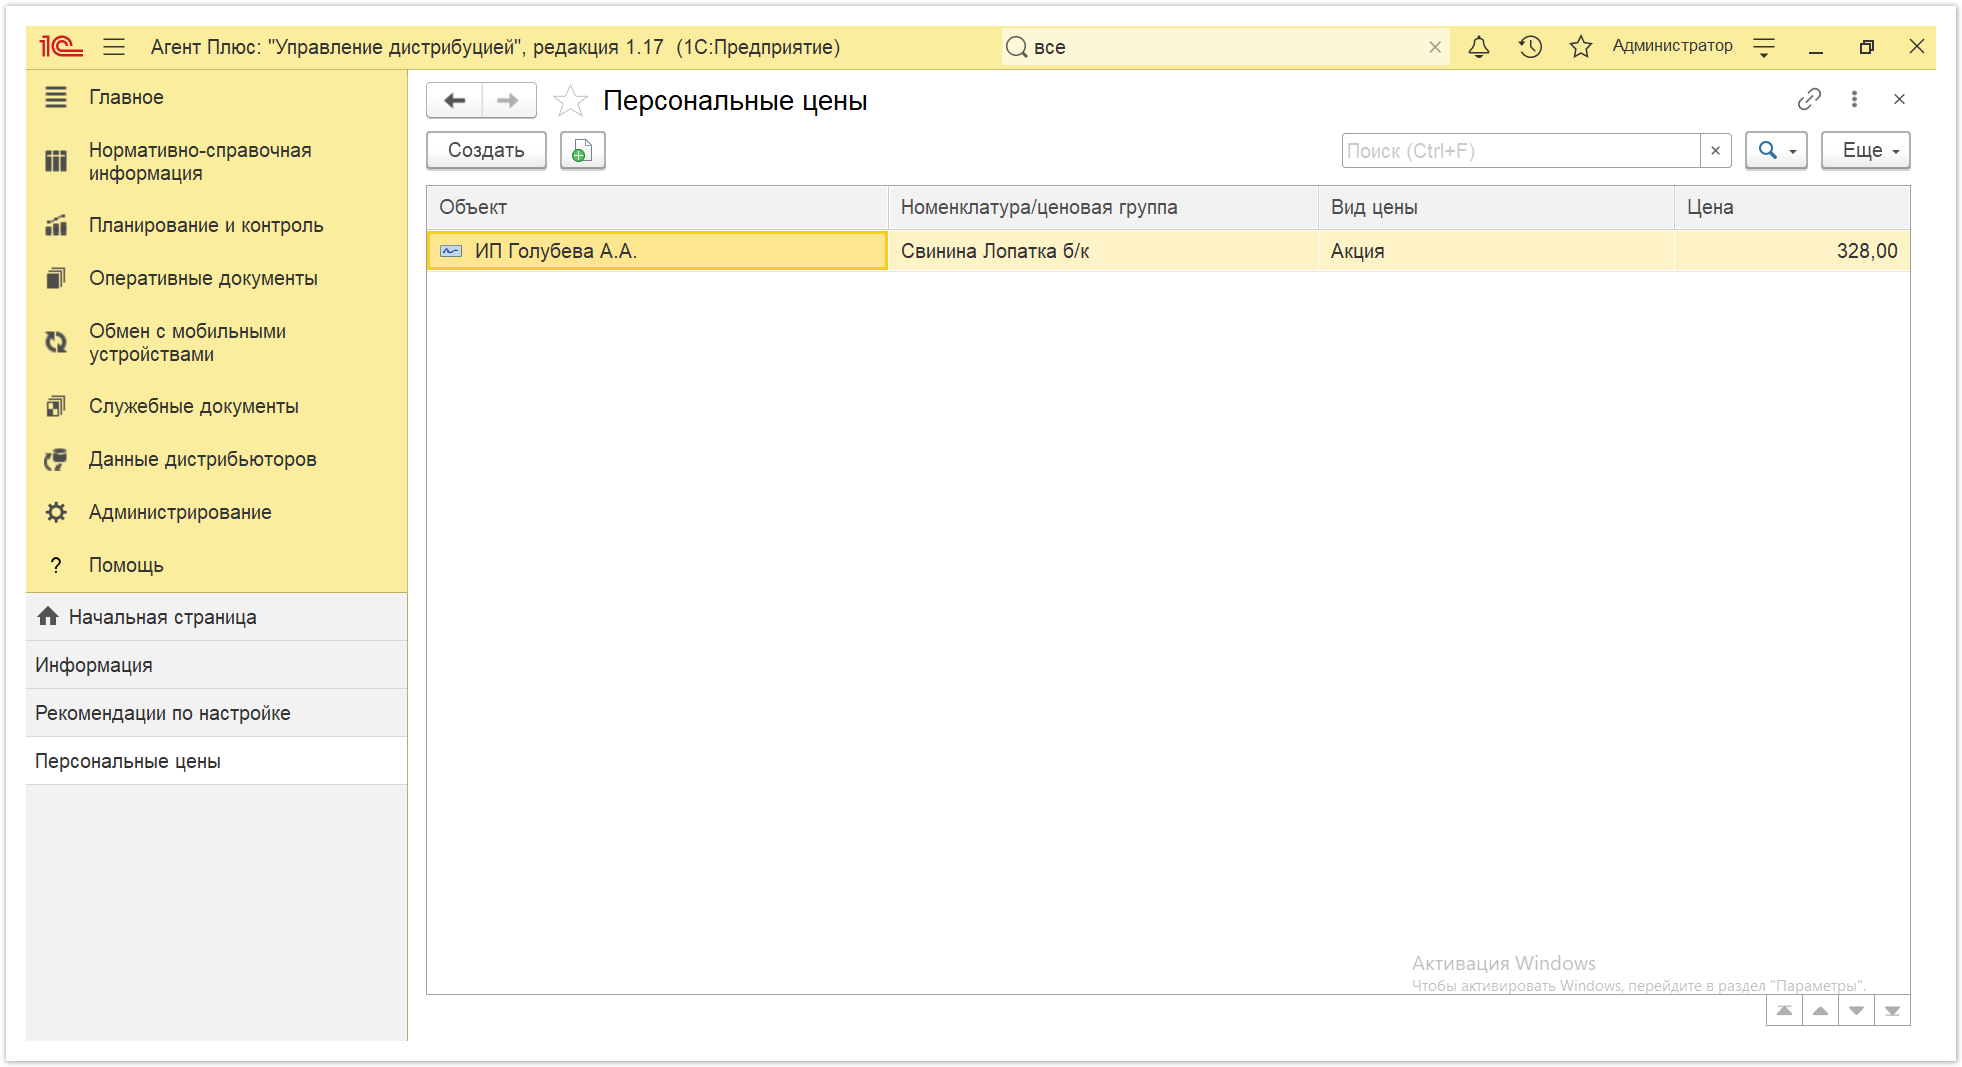The image size is (1962, 1067).
Task: Open the notifications bell
Action: pyautogui.click(x=1478, y=46)
